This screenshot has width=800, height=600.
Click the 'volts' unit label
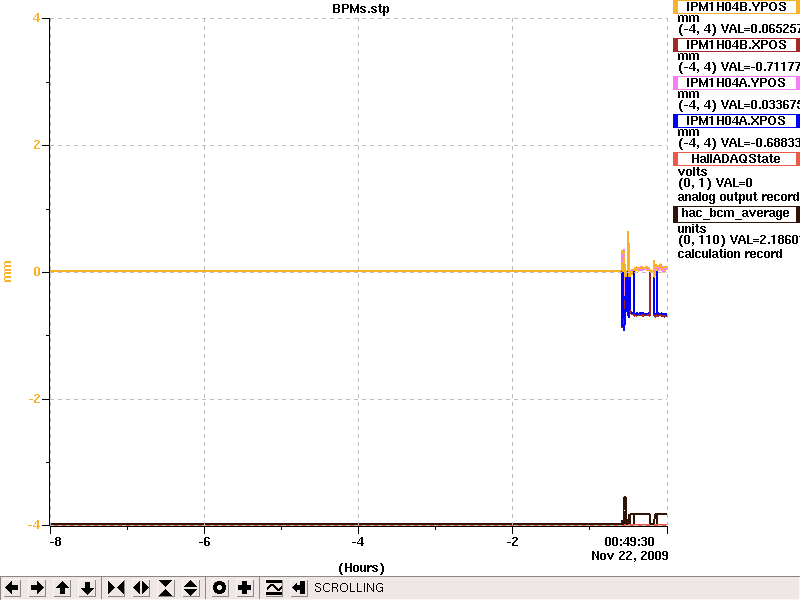point(692,171)
